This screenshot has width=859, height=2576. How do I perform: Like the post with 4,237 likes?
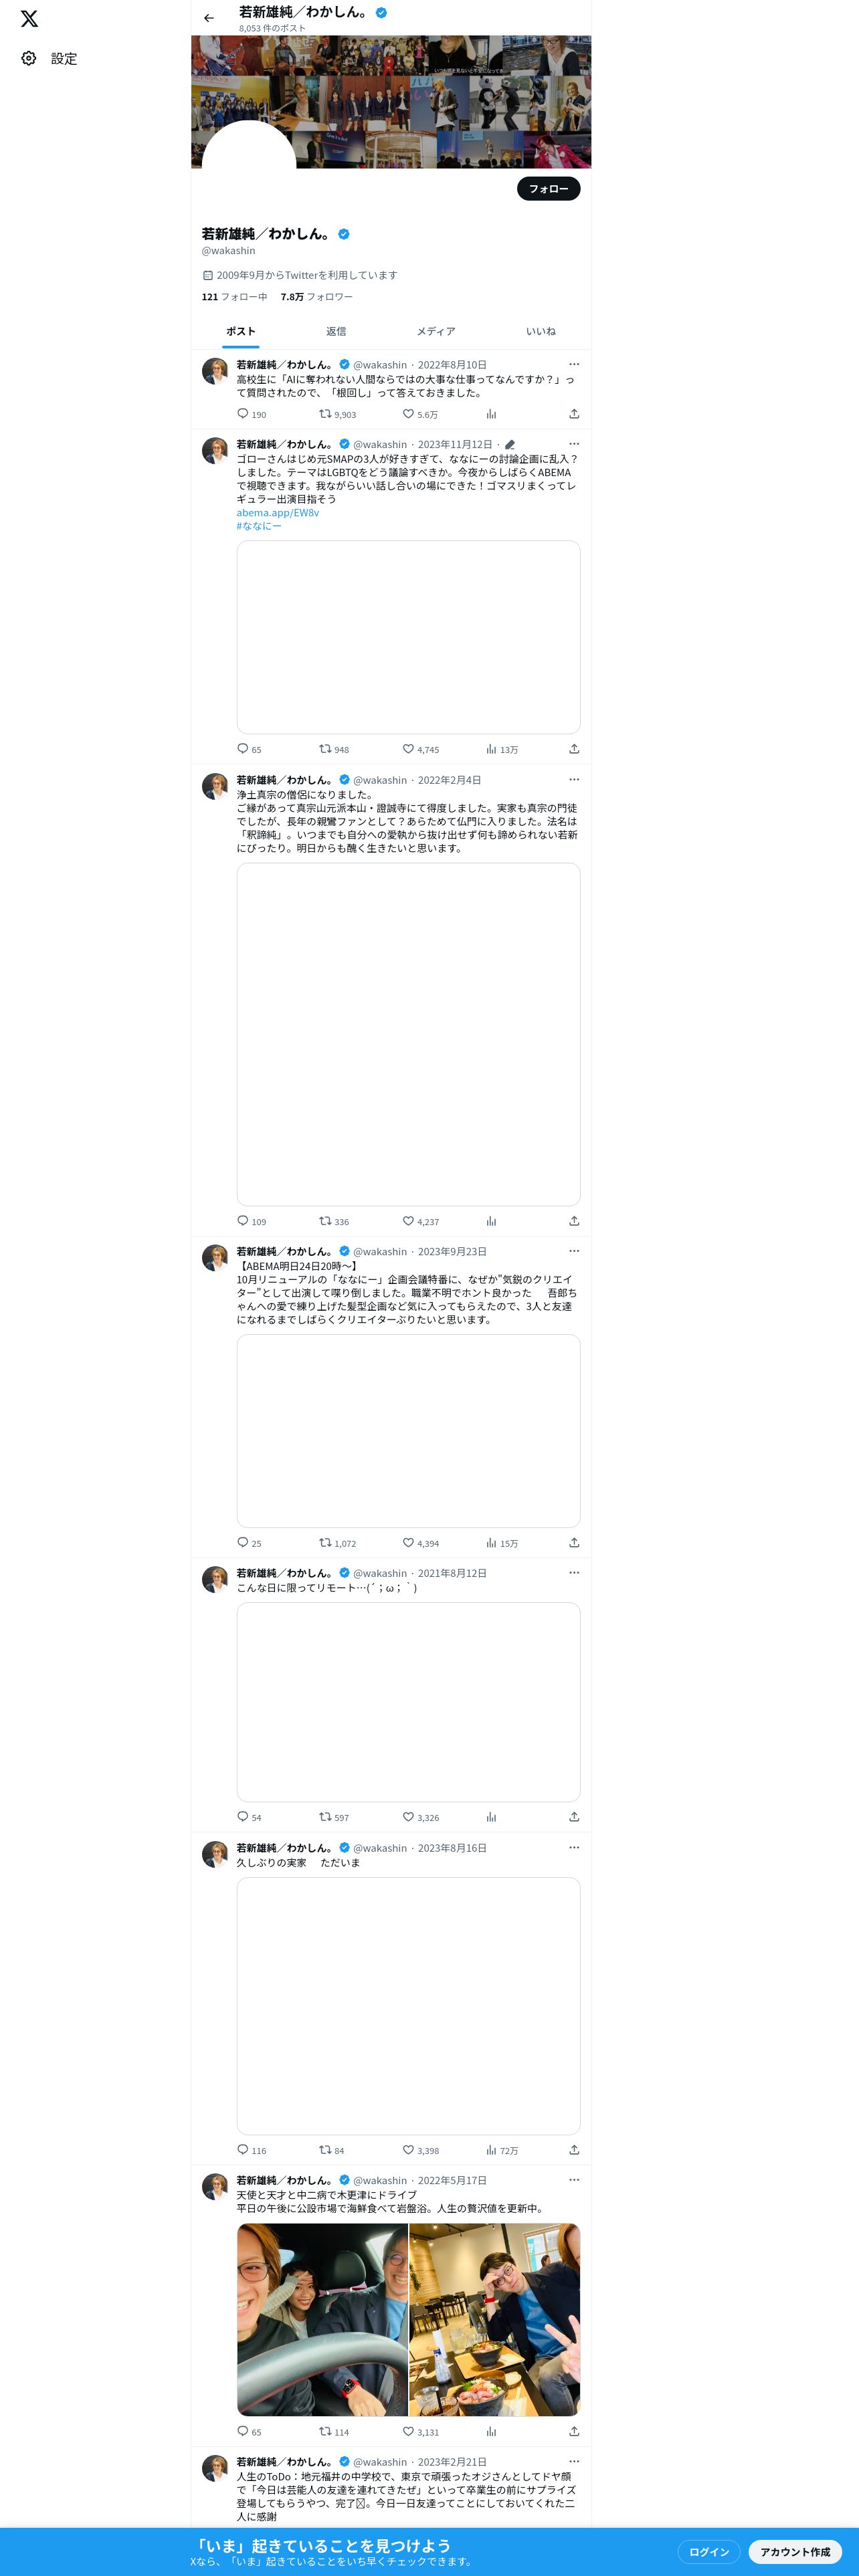tap(408, 1221)
